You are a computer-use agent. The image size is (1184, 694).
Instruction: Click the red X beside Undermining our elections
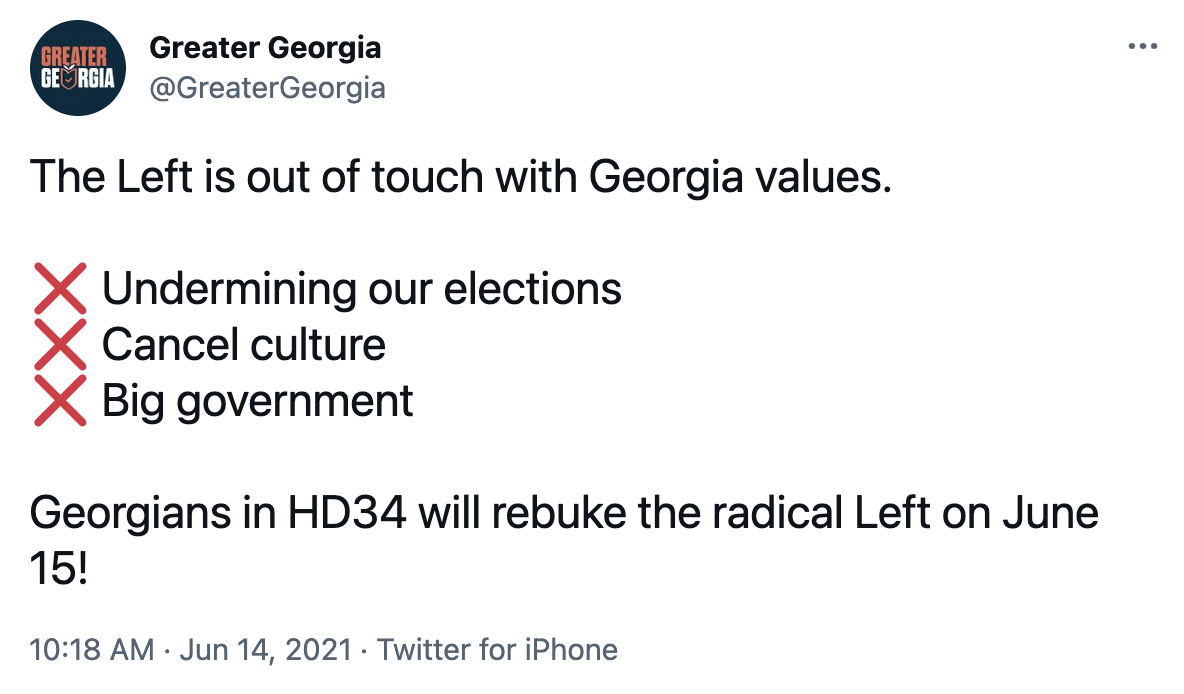[x=60, y=289]
